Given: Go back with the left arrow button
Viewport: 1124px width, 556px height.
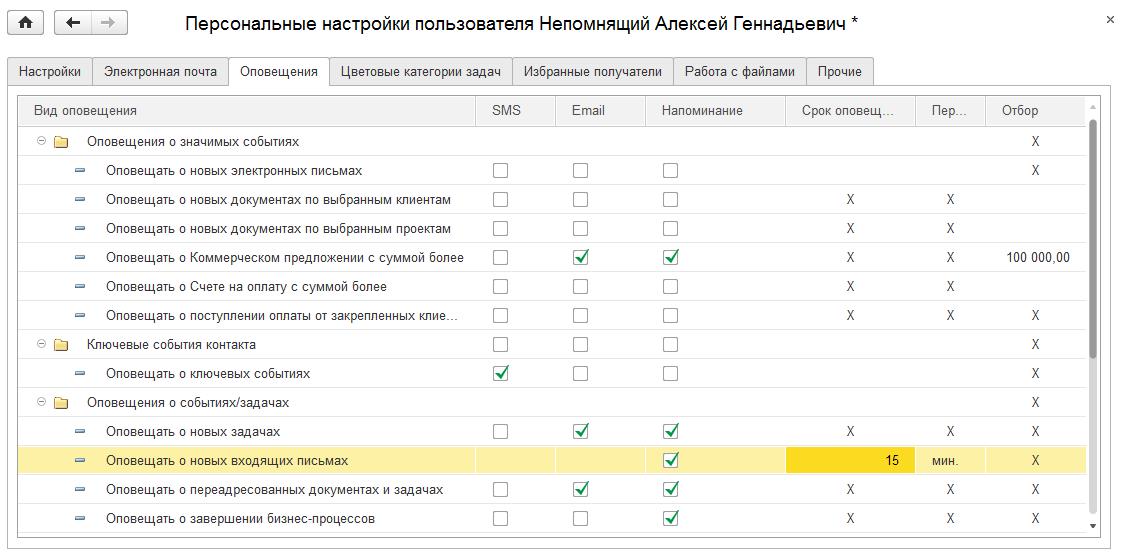Looking at the screenshot, I should click(x=73, y=23).
